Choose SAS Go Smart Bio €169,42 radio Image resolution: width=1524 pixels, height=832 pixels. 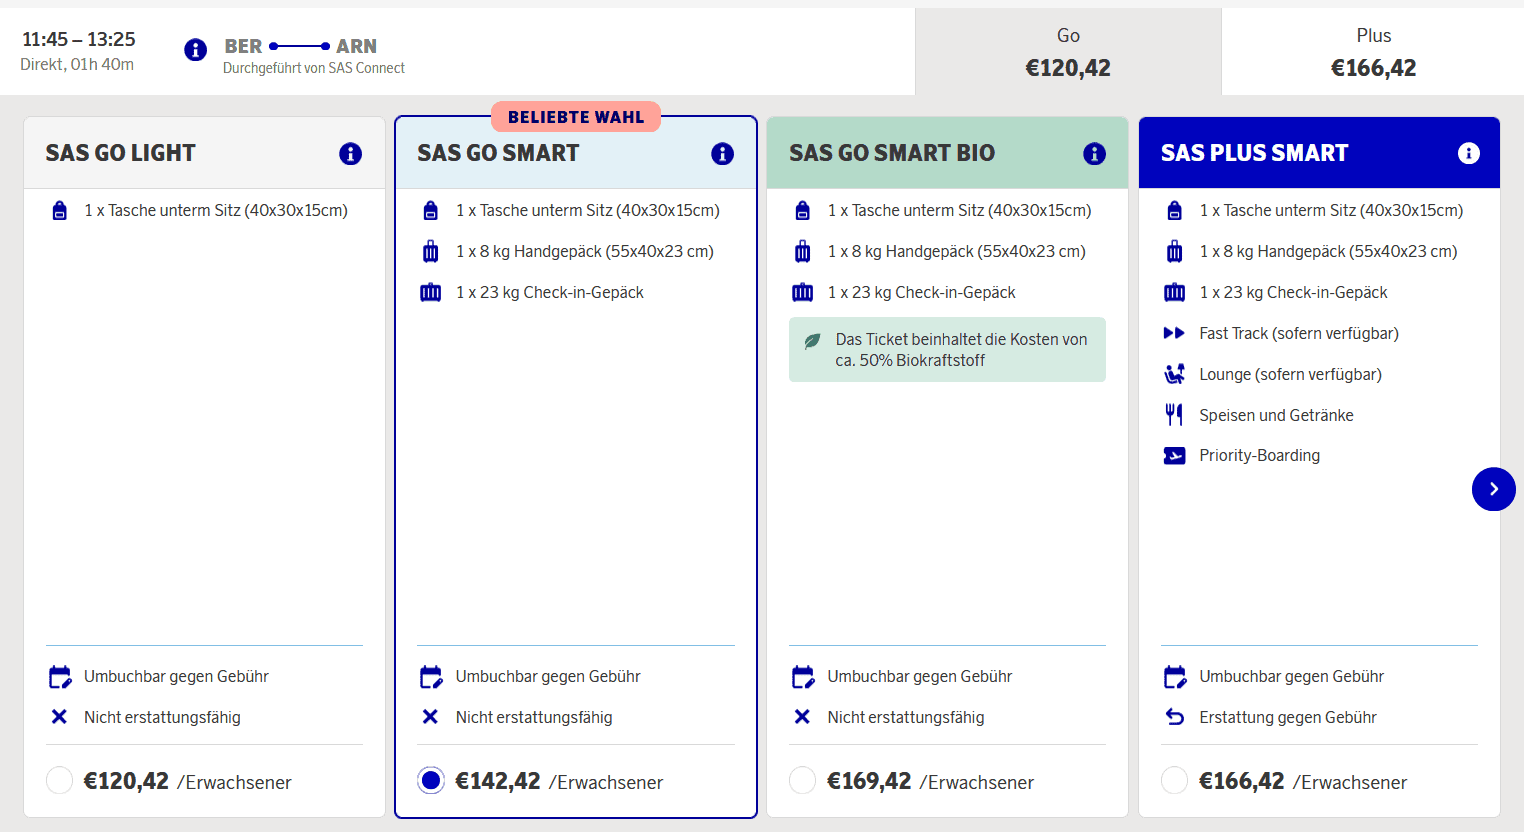tap(803, 780)
